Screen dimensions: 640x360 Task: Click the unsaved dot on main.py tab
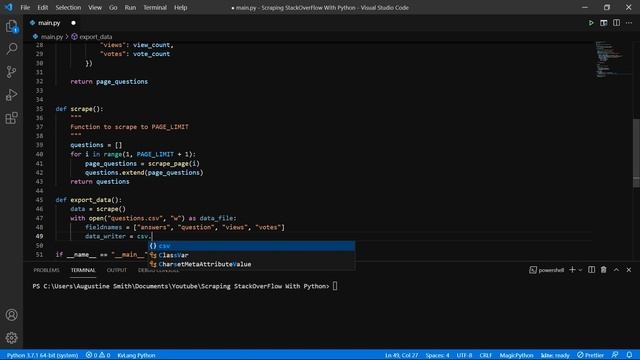(73, 23)
